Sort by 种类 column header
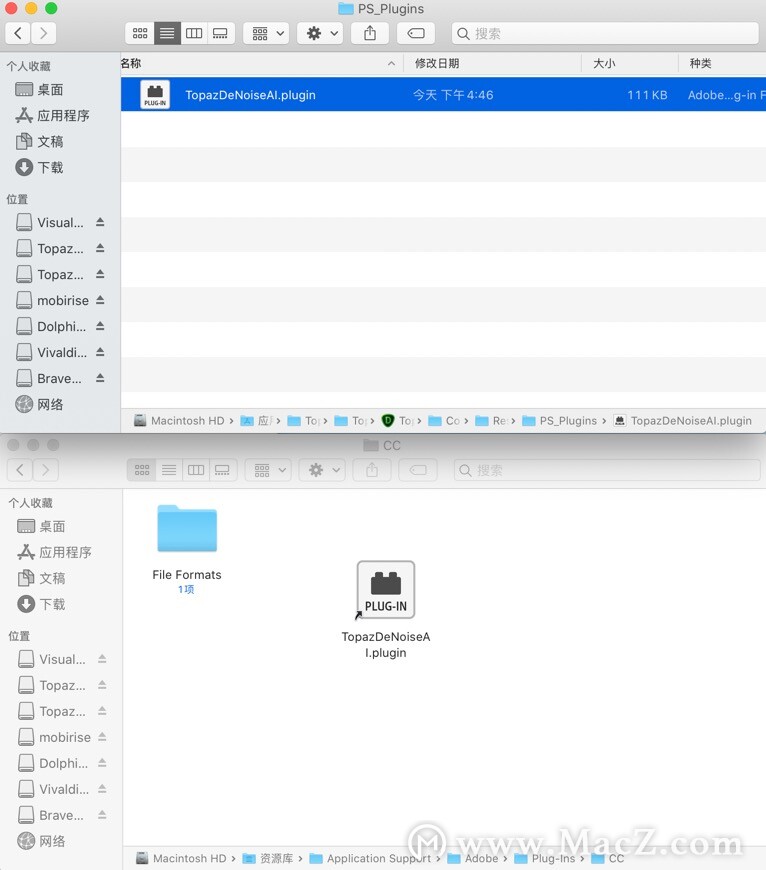 722,63
